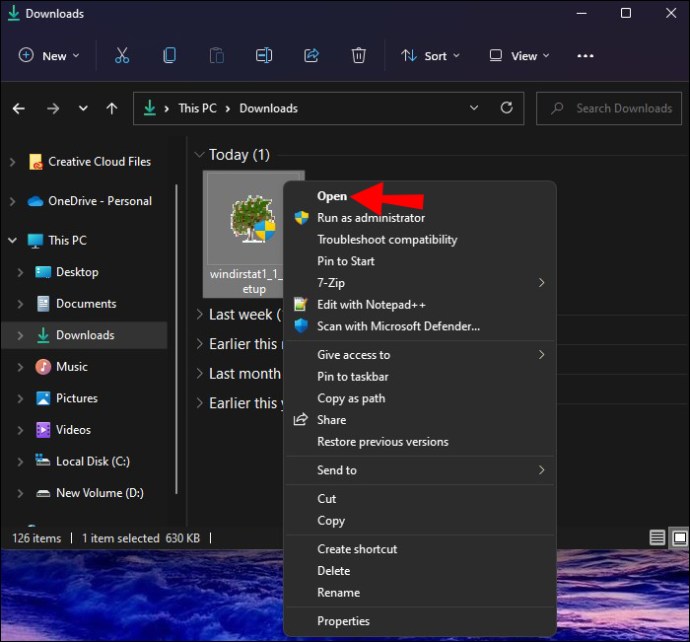Choose Open from the context menu
This screenshot has width=690, height=642.
pos(332,196)
